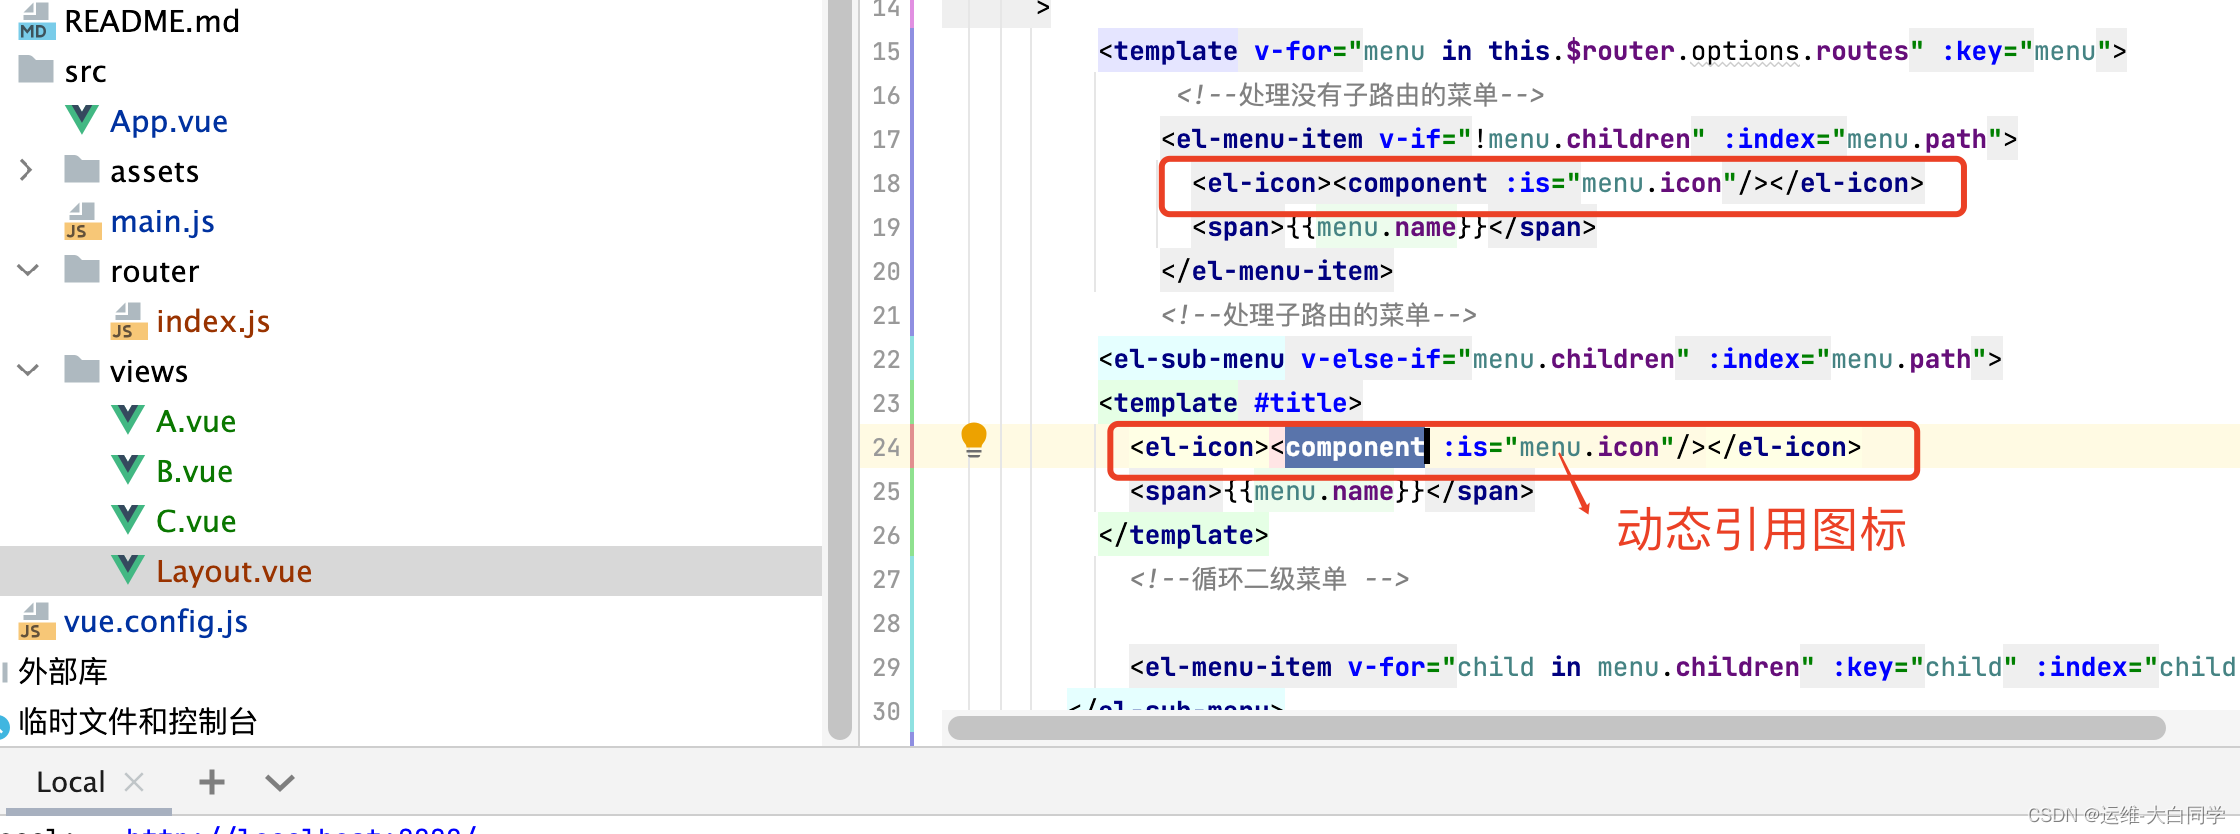Click the comment '处理子路由的菜单'
Viewport: 2240px width, 834px height.
point(1326,315)
